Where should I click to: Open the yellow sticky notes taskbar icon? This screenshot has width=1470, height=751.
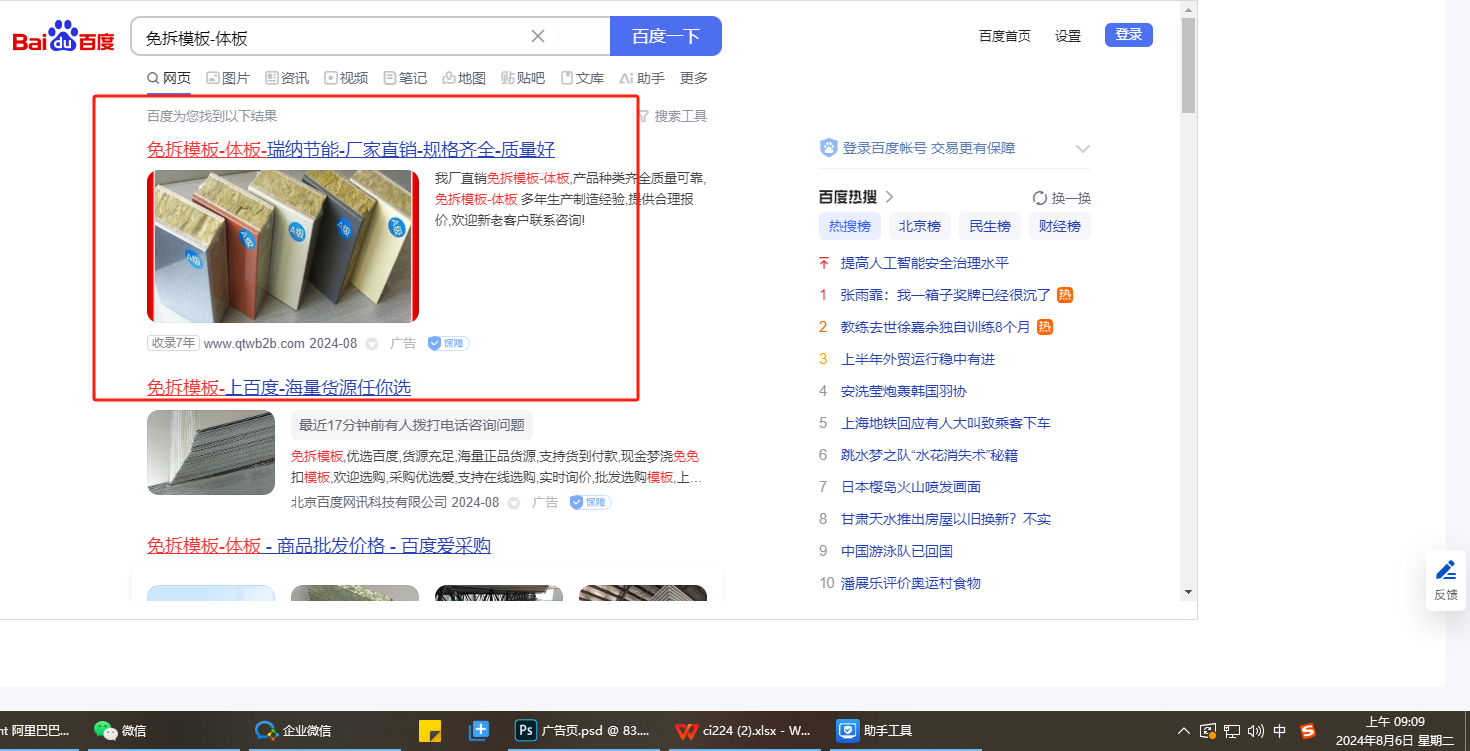tap(430, 731)
